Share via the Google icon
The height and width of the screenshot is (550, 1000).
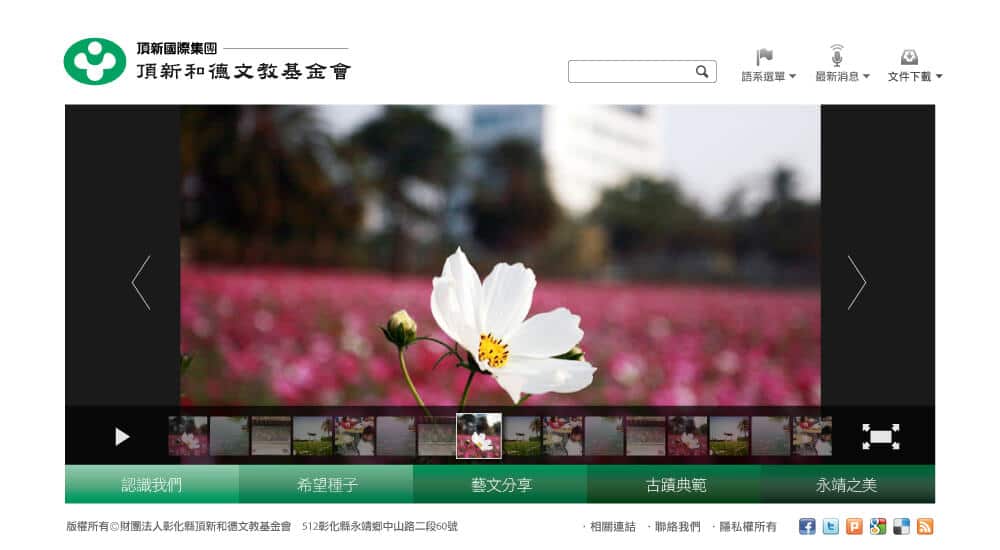tap(878, 527)
